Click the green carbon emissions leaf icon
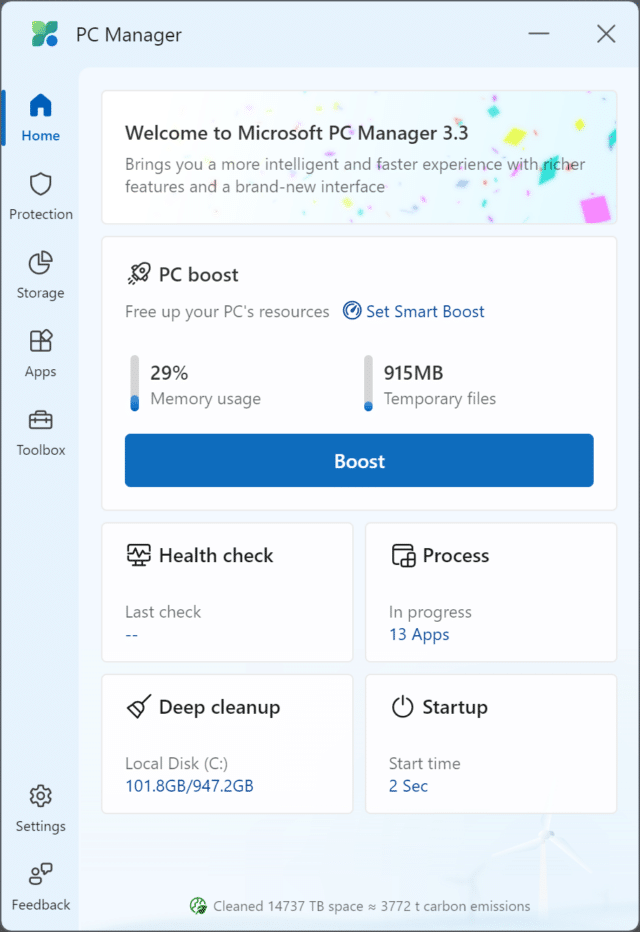 198,906
